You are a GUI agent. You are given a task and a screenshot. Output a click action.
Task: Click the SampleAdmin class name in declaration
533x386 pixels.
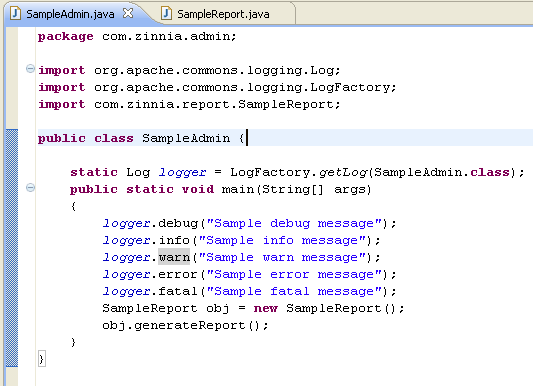tap(186, 138)
